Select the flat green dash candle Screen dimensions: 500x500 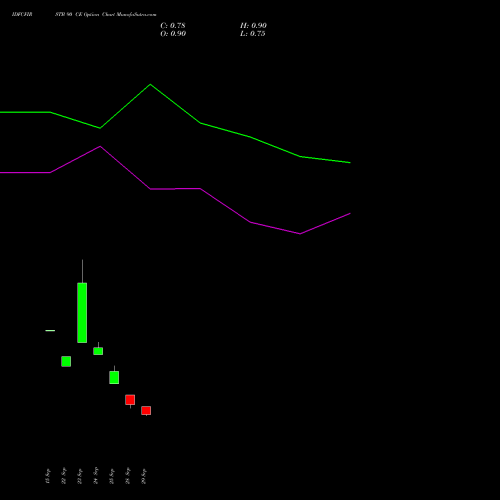(x=50, y=330)
